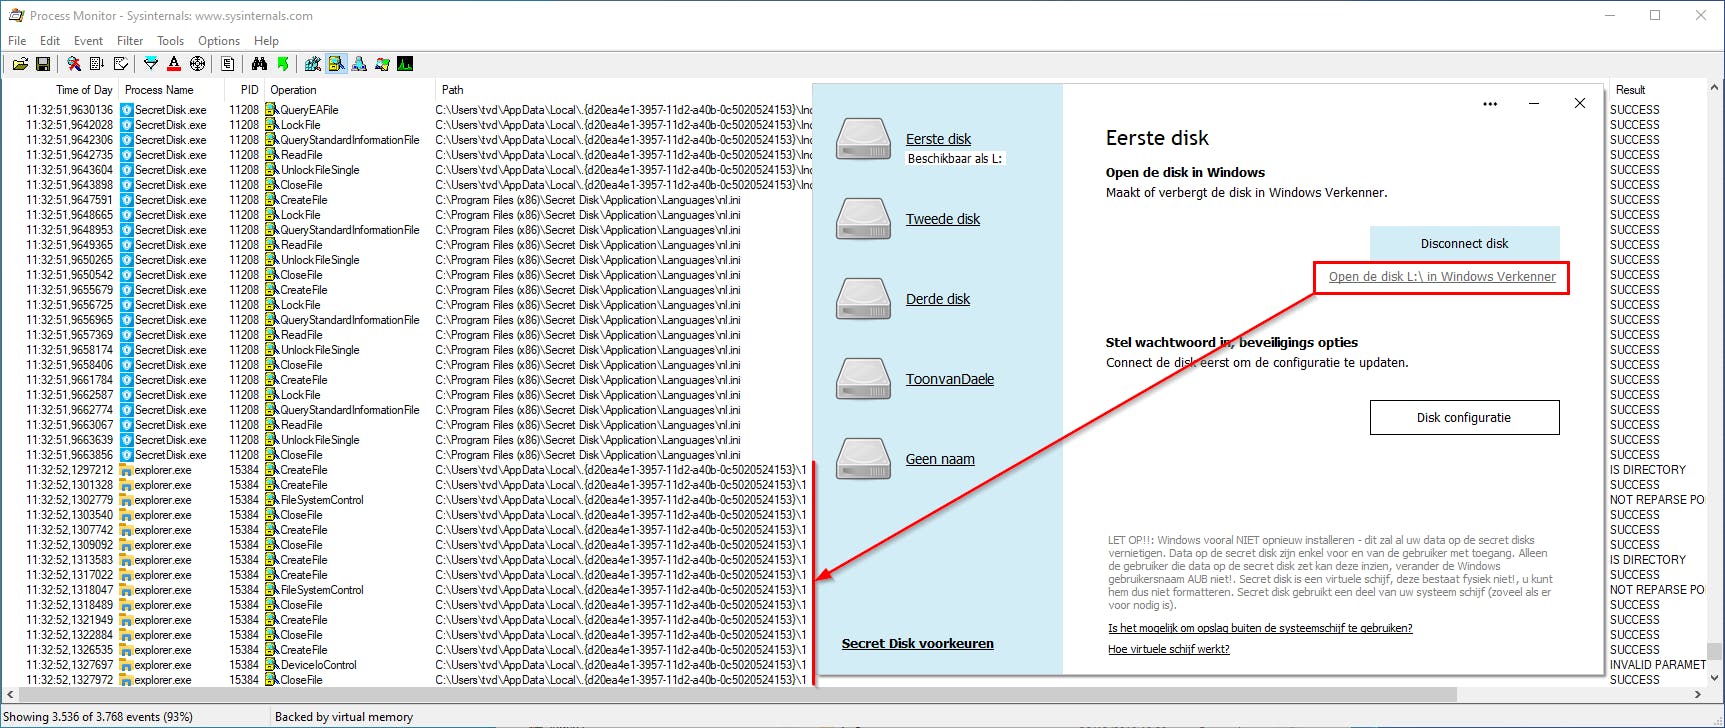Open the Help menu
The image size is (1725, 728).
click(266, 41)
